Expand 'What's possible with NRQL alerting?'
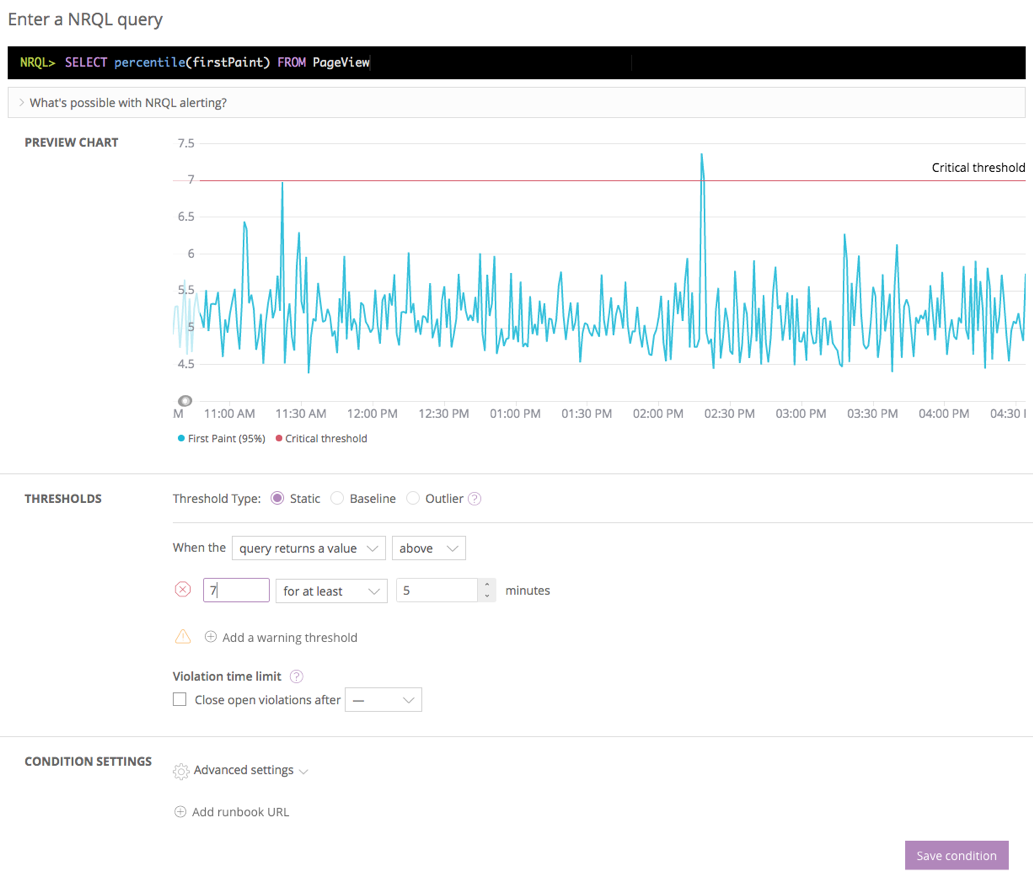The width and height of the screenshot is (1033, 874). [516, 103]
